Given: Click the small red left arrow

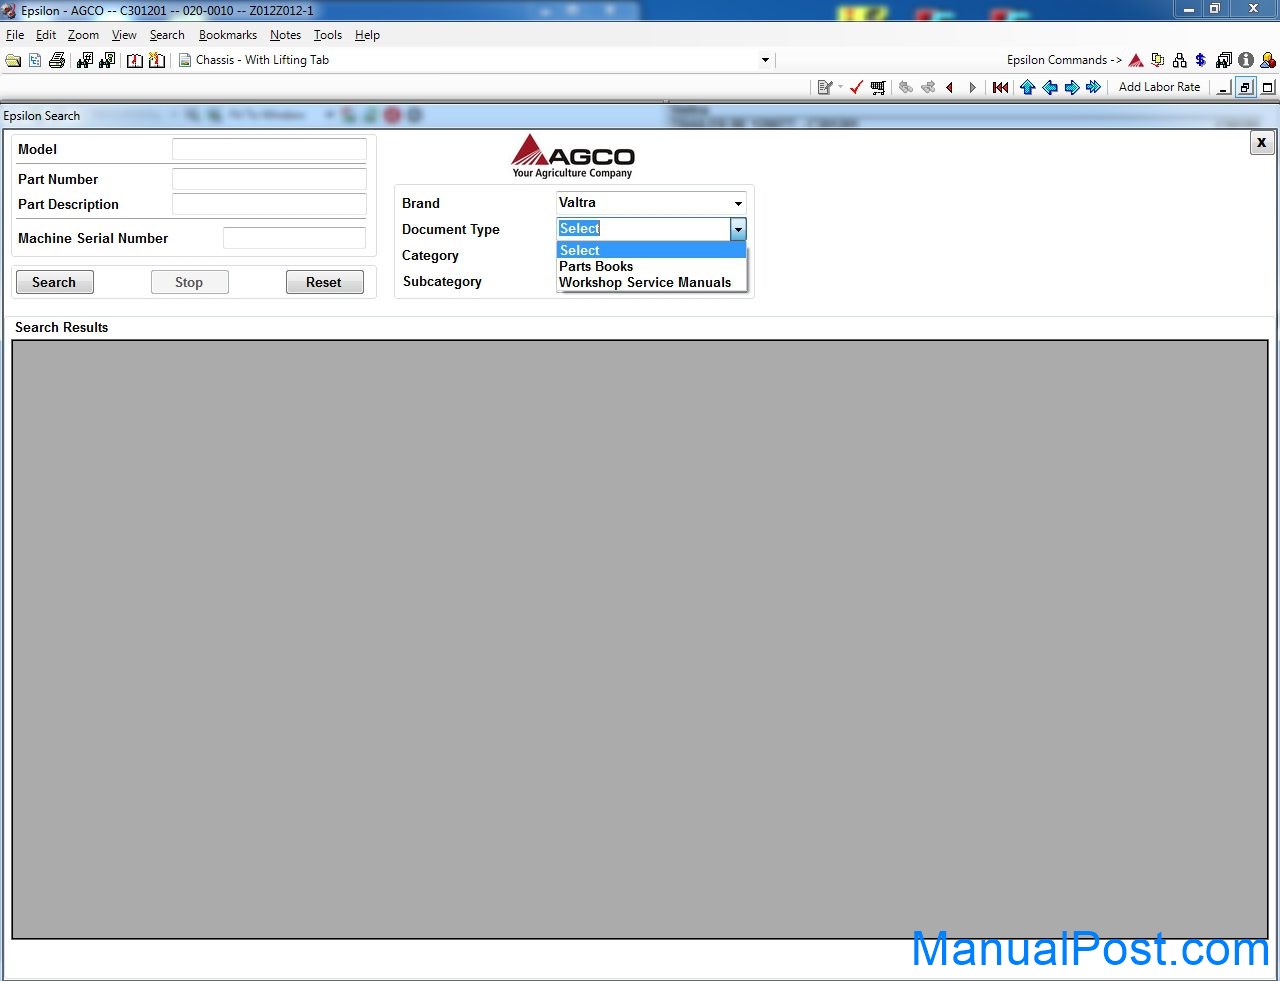Looking at the screenshot, I should tap(950, 87).
